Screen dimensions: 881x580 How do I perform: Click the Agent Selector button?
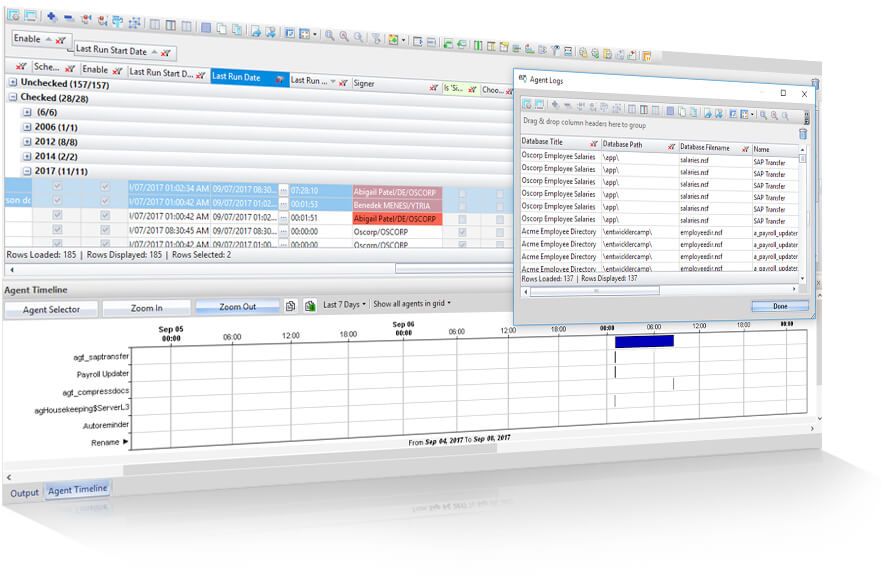(x=51, y=310)
